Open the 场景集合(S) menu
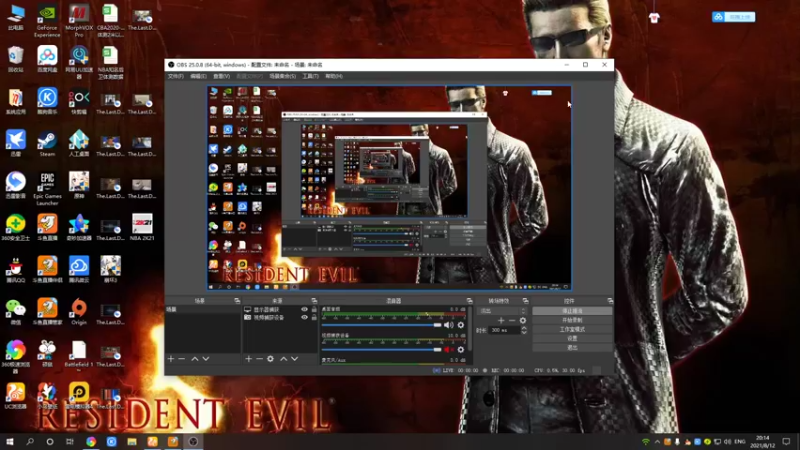 [x=282, y=76]
